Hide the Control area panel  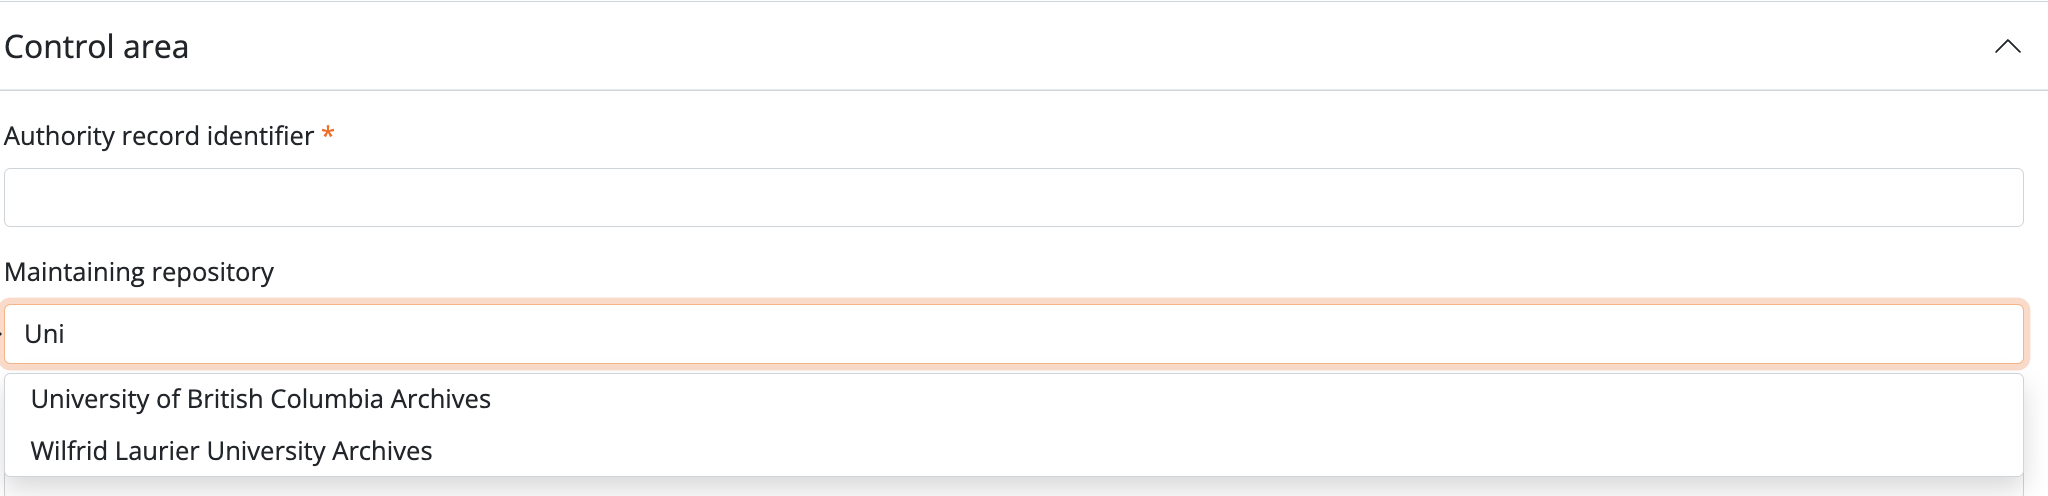tap(2007, 47)
